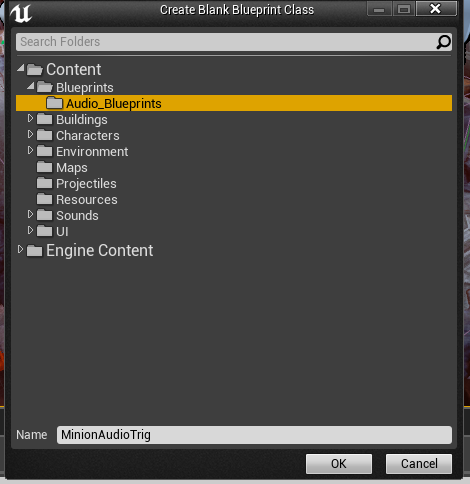Click the Search Folders input field

point(234,42)
